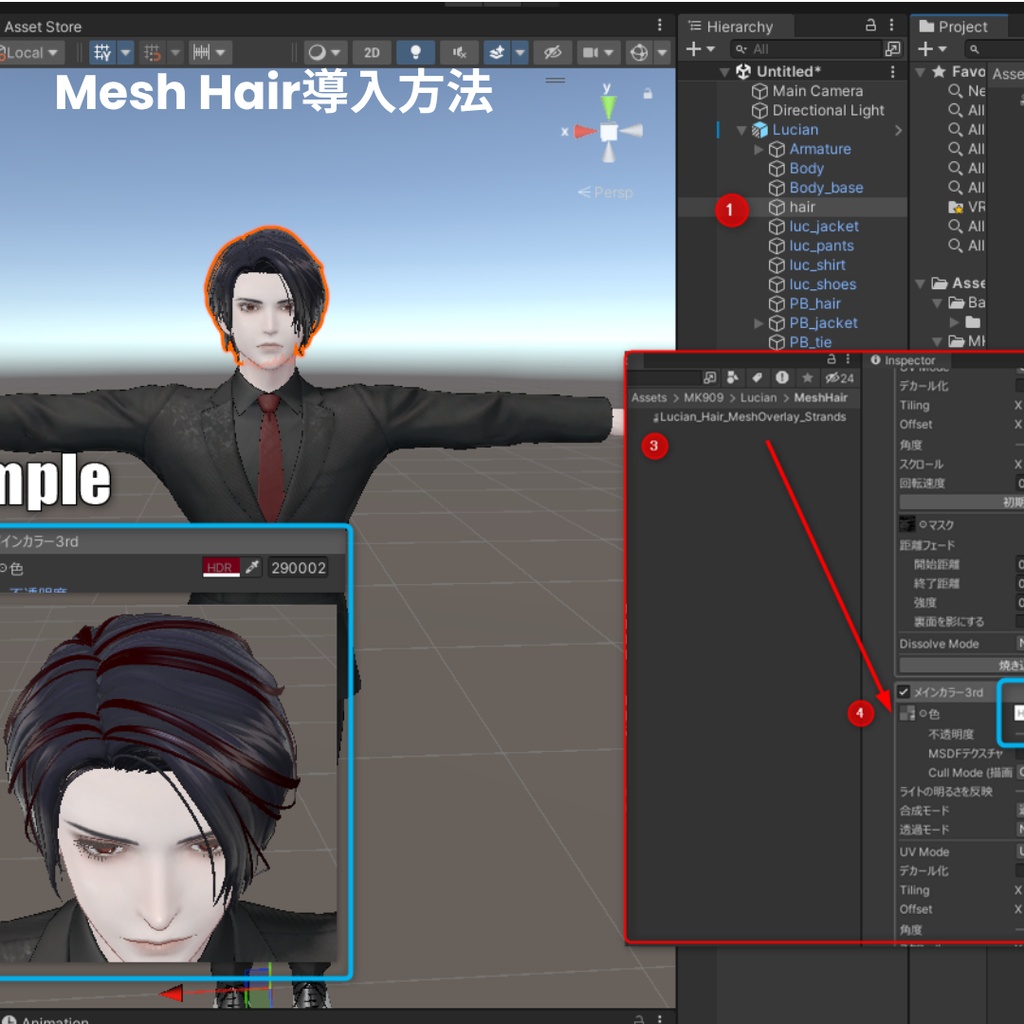Toggle hidden objects visibility in Scene

(552, 52)
